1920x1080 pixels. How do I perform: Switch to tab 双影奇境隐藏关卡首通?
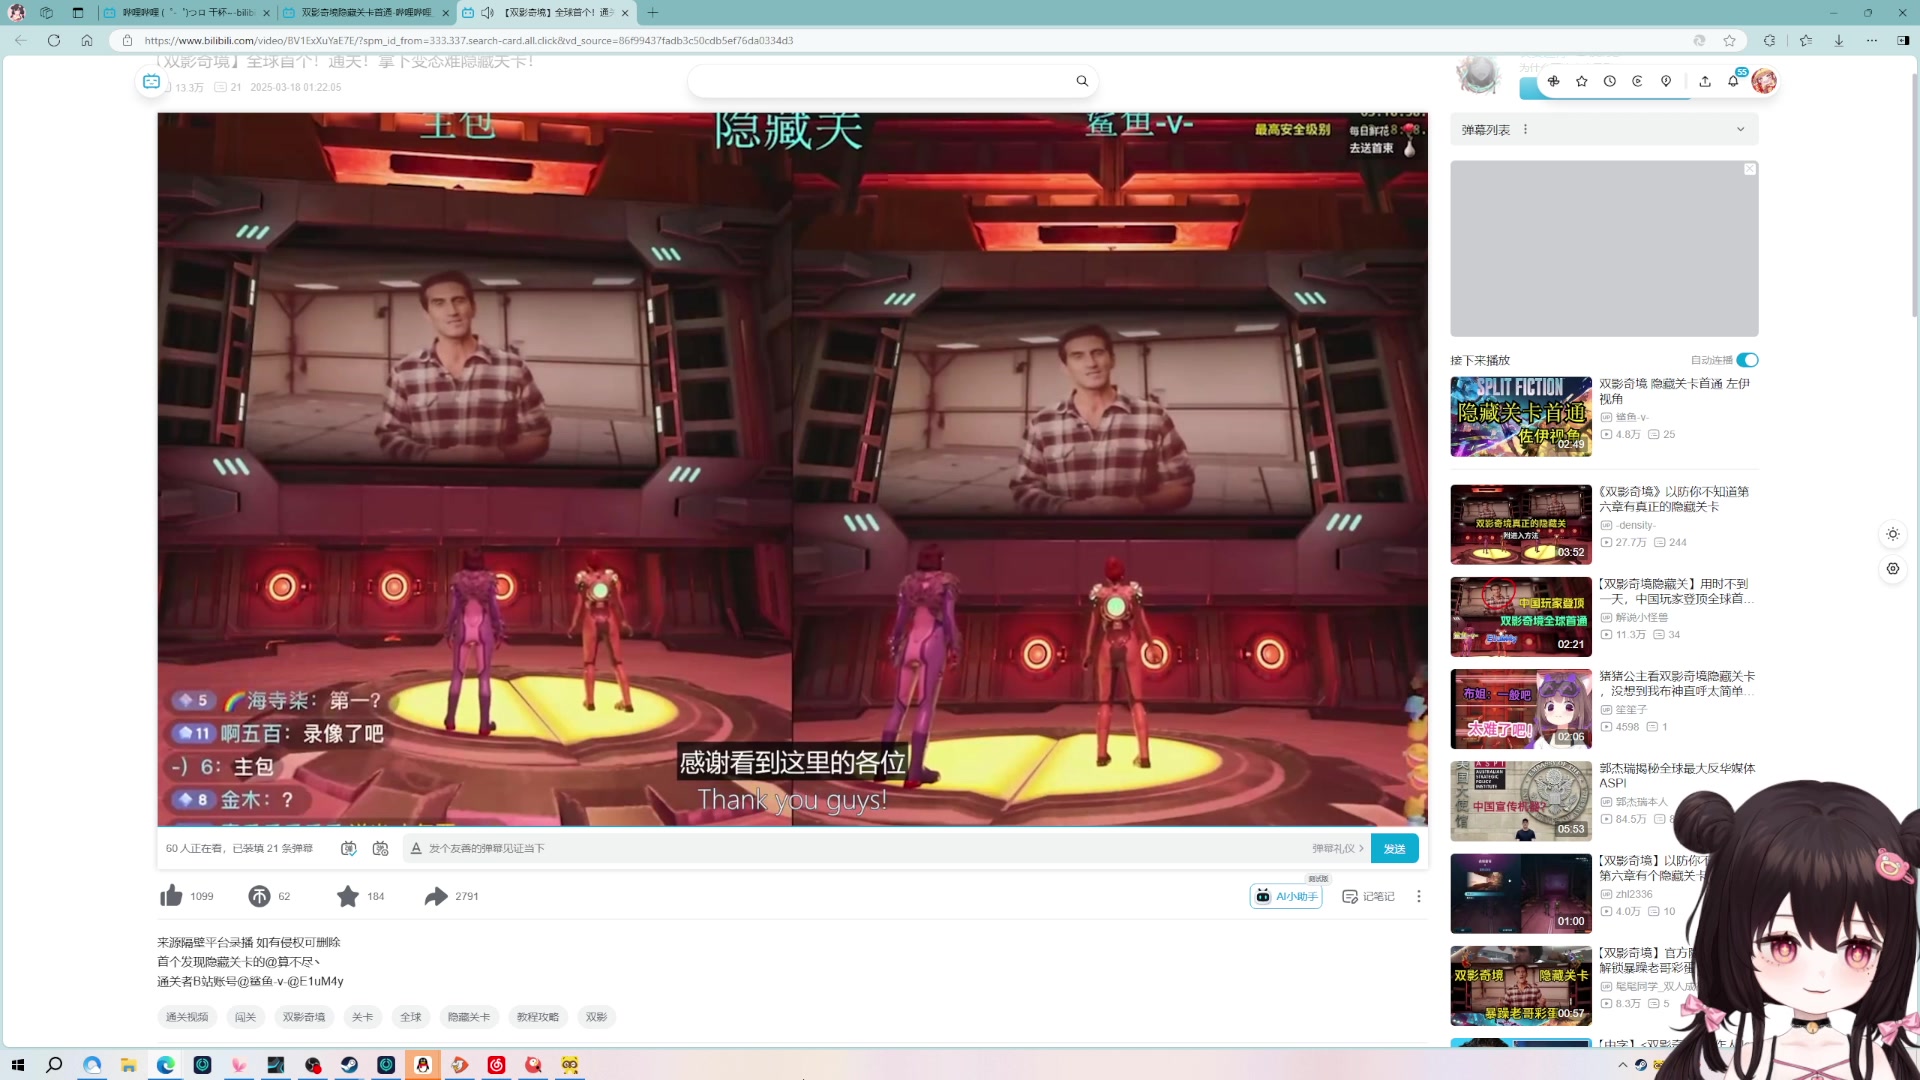[x=366, y=13]
